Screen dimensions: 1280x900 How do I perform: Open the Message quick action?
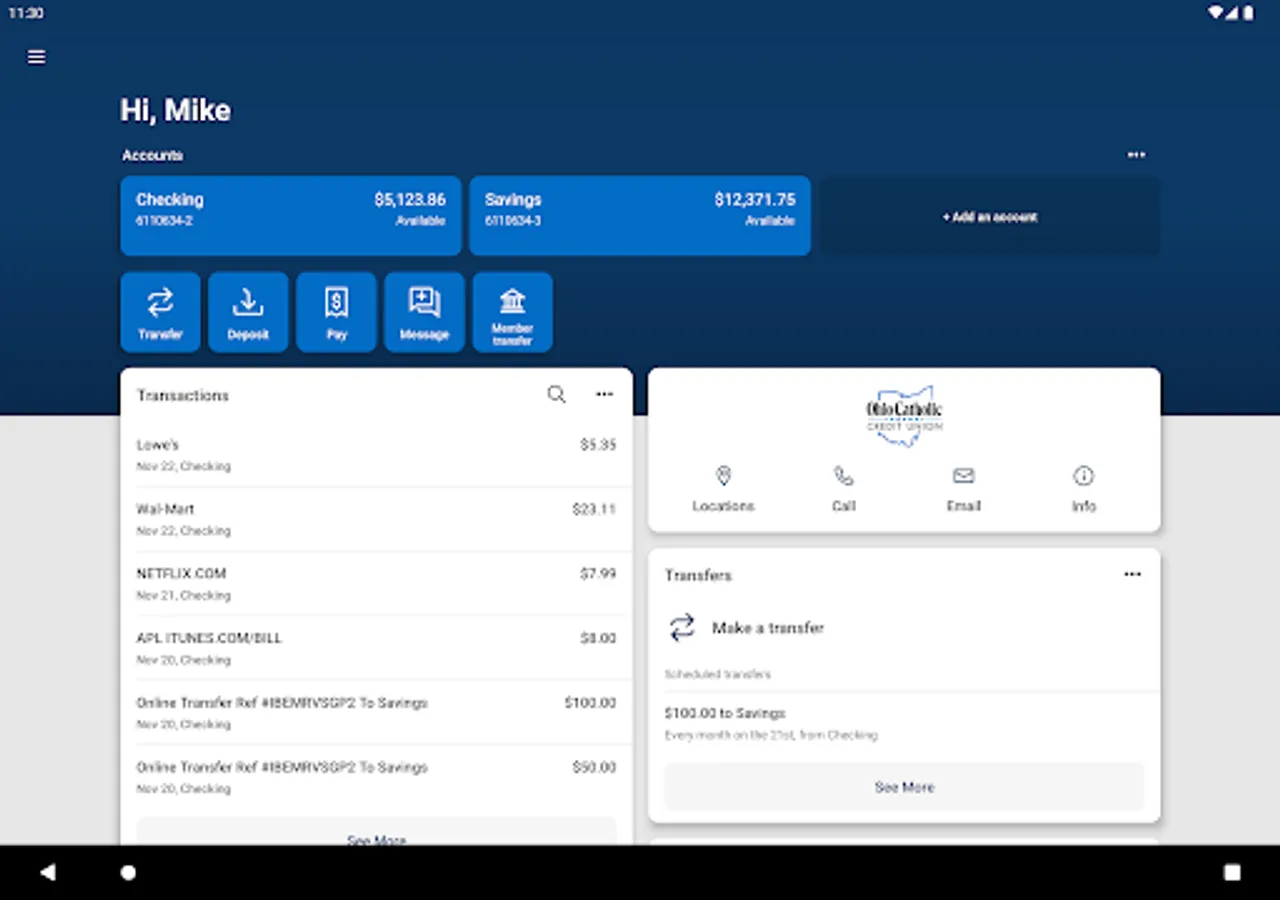point(424,312)
